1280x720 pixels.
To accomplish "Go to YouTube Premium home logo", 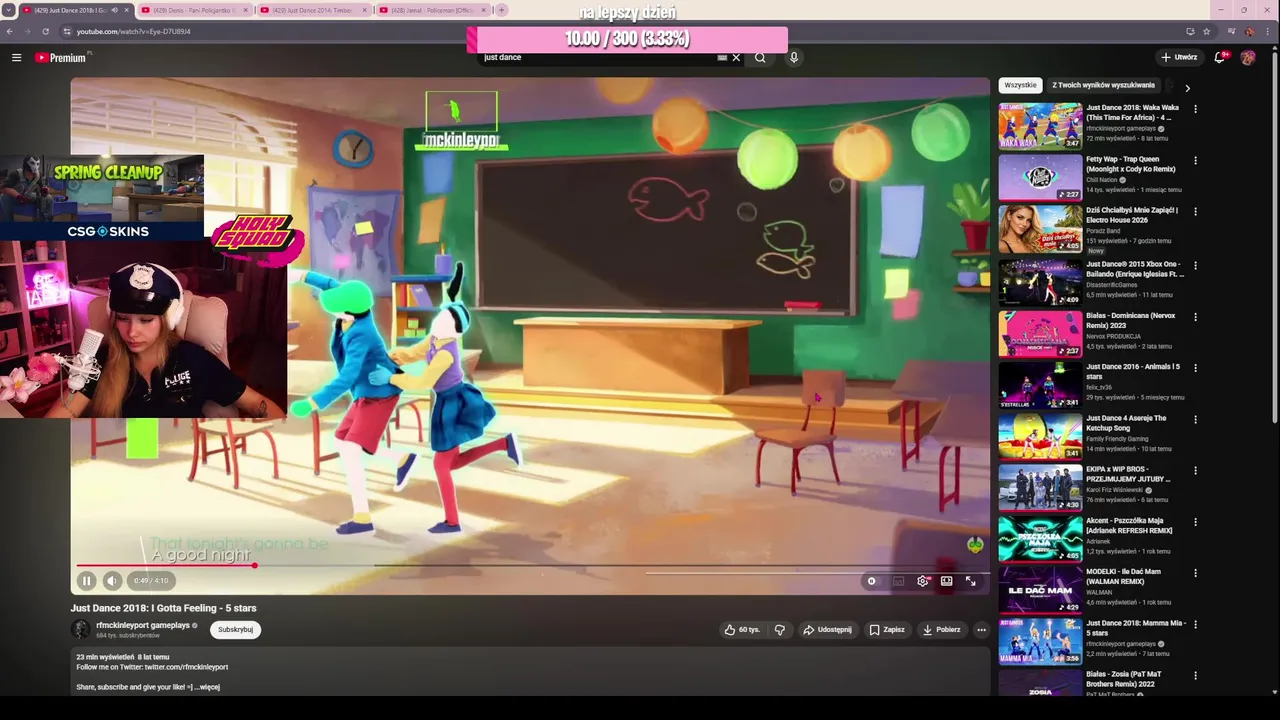I will tap(62, 58).
